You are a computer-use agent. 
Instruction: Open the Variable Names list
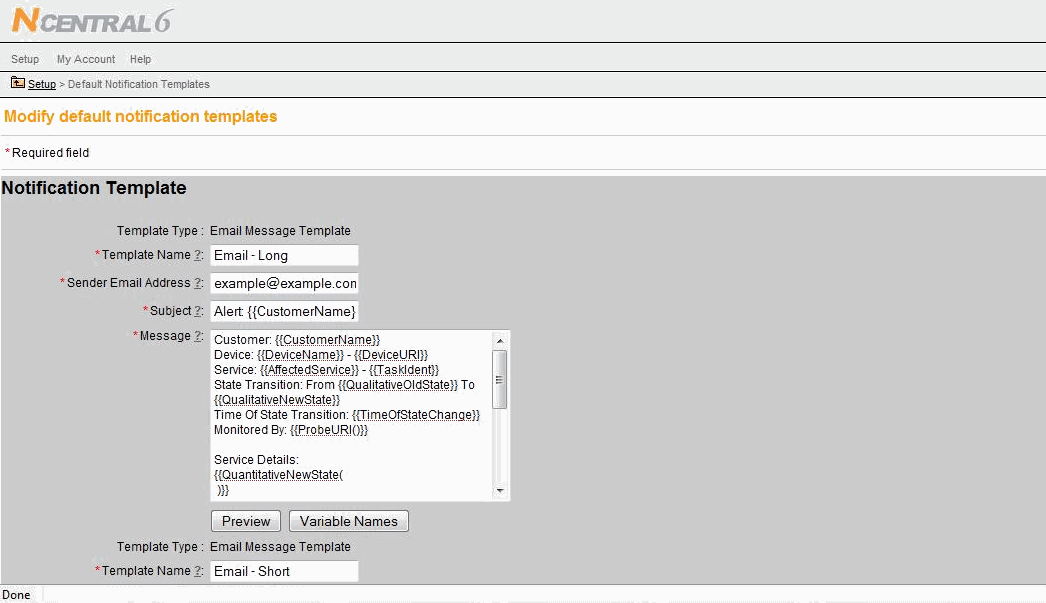tap(348, 521)
